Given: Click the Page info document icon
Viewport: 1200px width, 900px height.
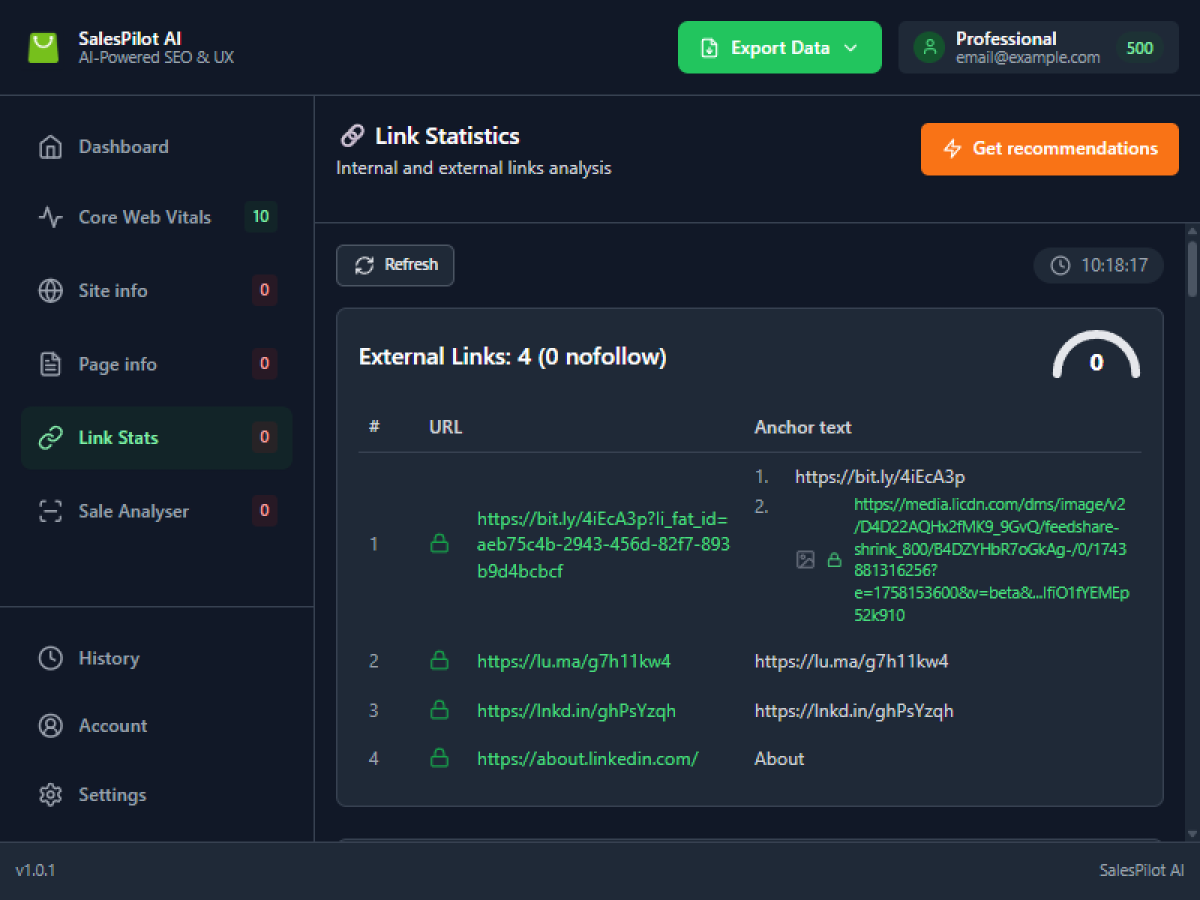Looking at the screenshot, I should pos(50,364).
